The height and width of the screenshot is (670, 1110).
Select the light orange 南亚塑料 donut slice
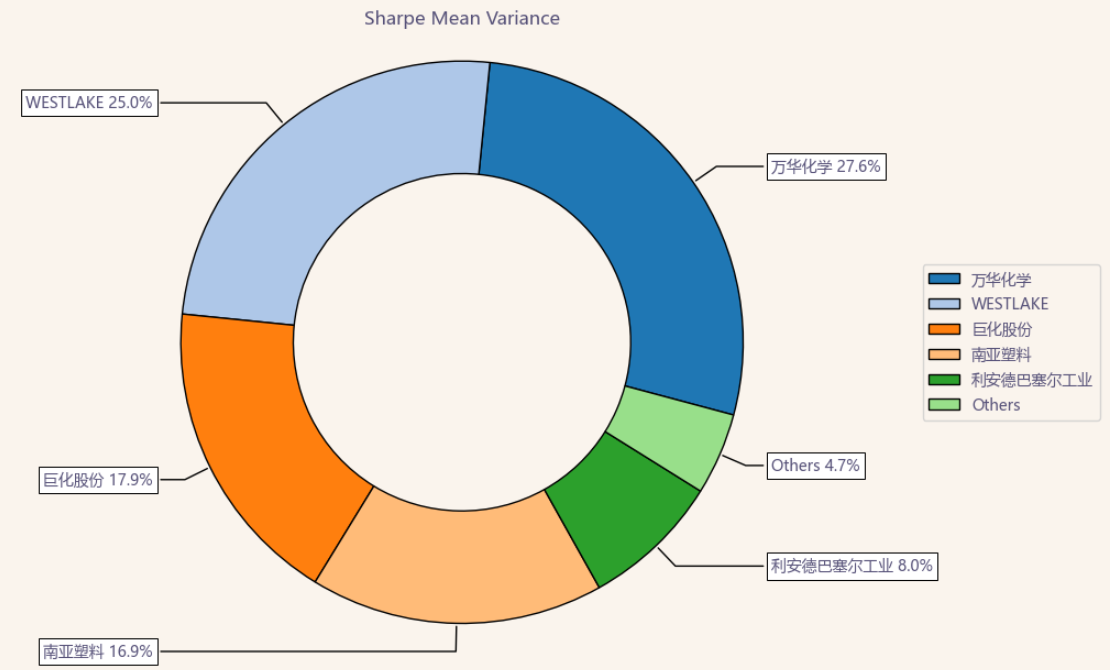coord(457,567)
